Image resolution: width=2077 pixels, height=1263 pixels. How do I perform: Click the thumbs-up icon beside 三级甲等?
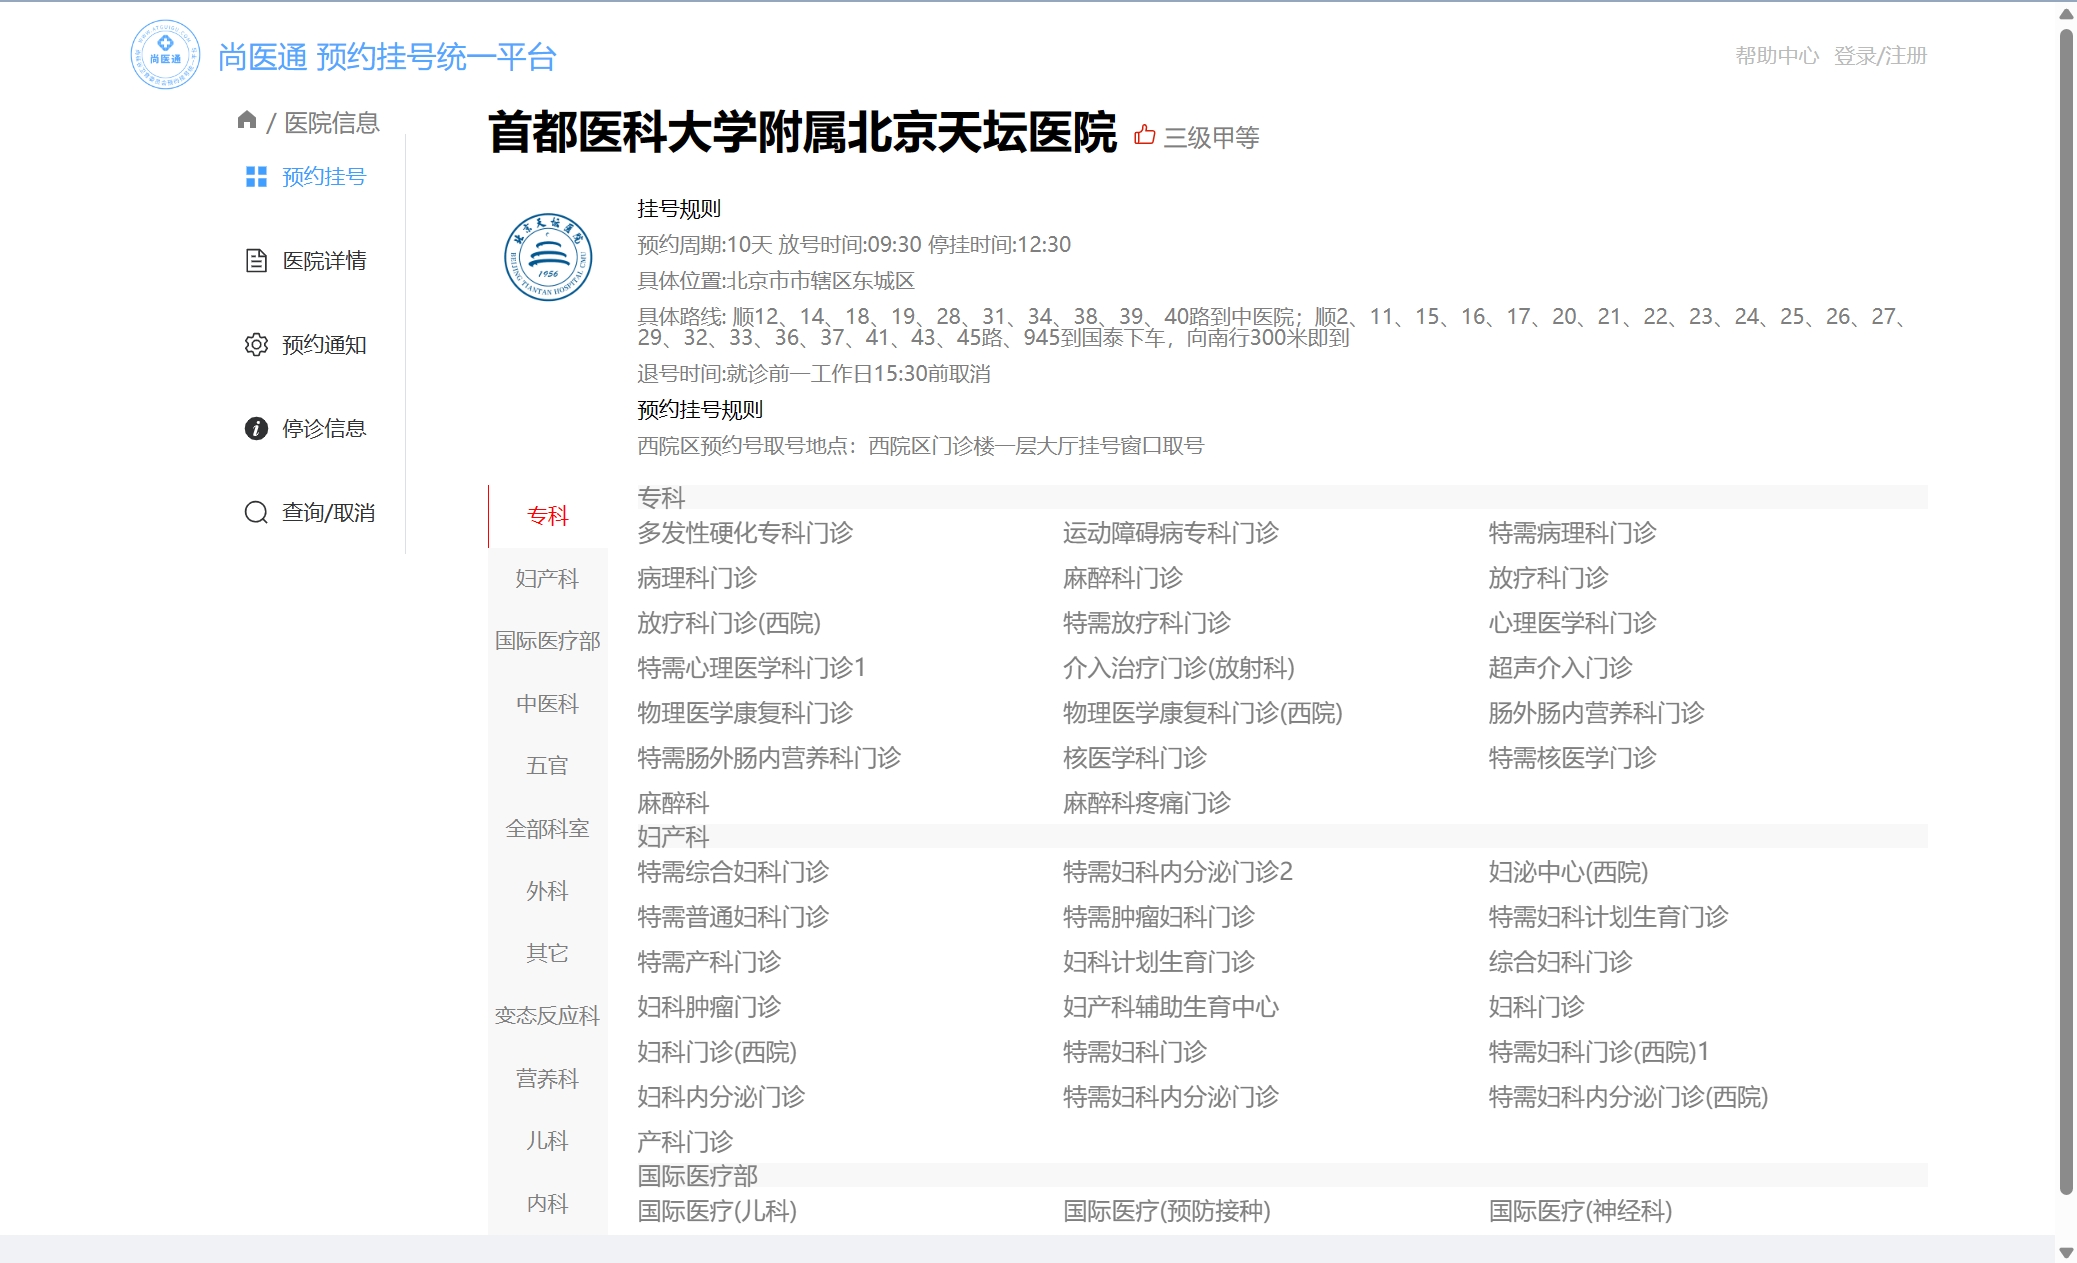pos(1145,135)
